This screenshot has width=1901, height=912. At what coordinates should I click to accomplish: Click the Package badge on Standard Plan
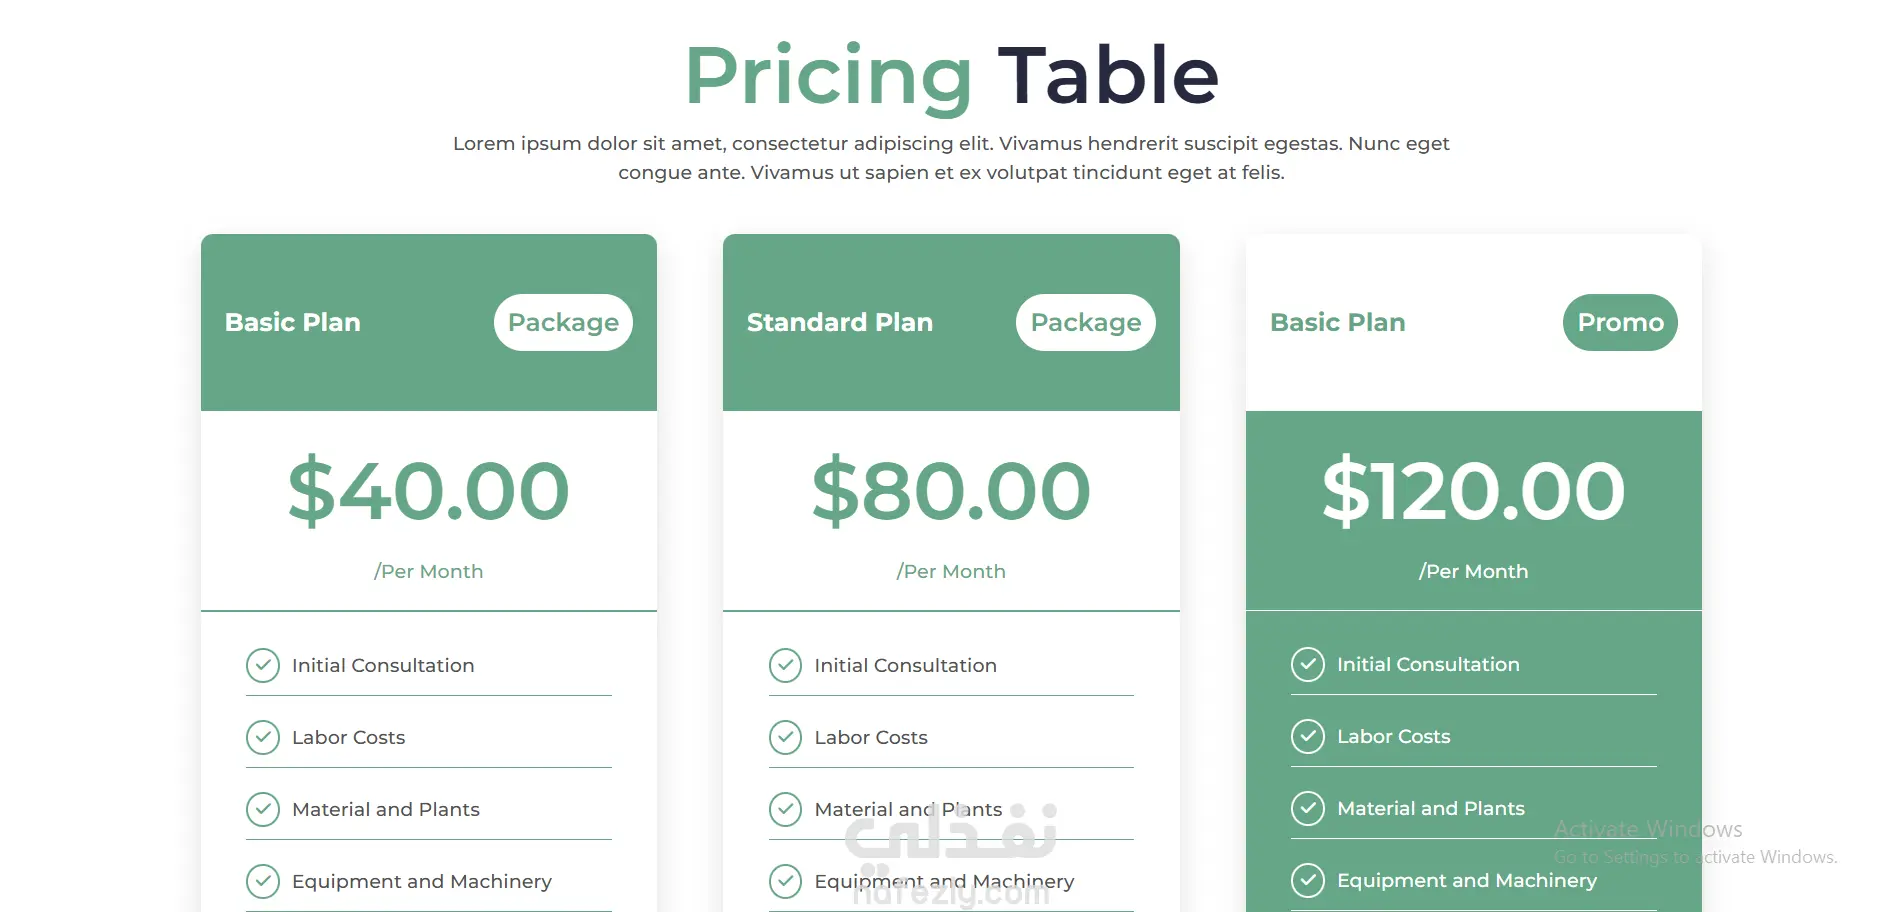[x=1085, y=322]
